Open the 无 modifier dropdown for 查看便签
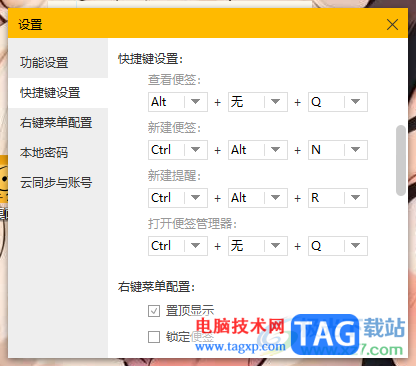Image resolution: width=416 pixels, height=366 pixels. (258, 102)
